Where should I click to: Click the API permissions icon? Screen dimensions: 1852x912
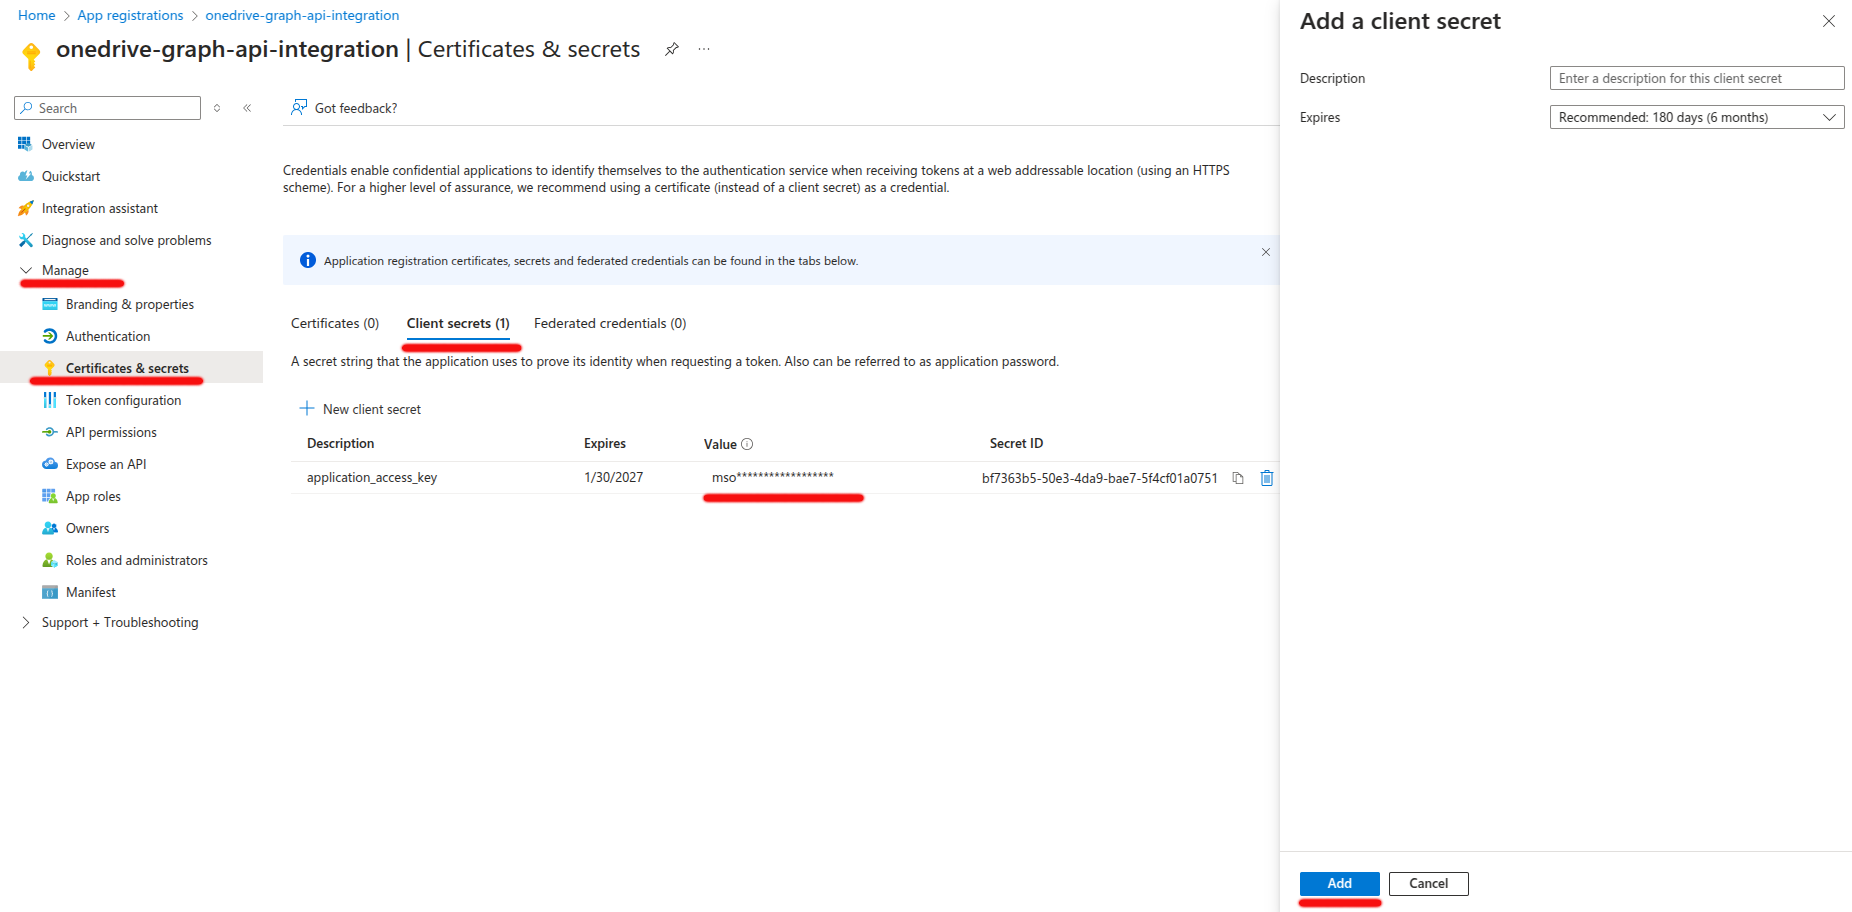(49, 432)
